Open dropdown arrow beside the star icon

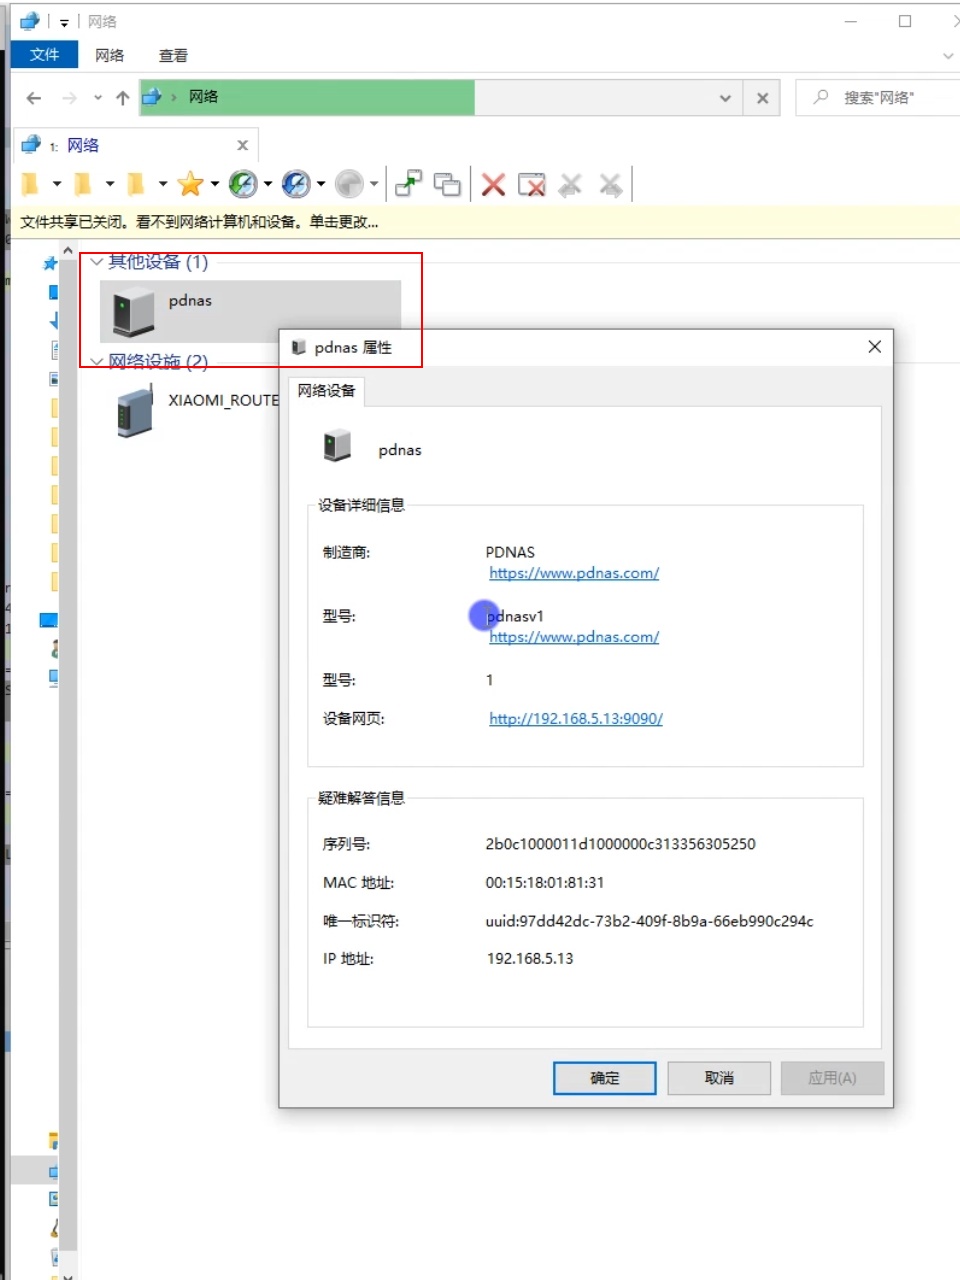click(215, 184)
